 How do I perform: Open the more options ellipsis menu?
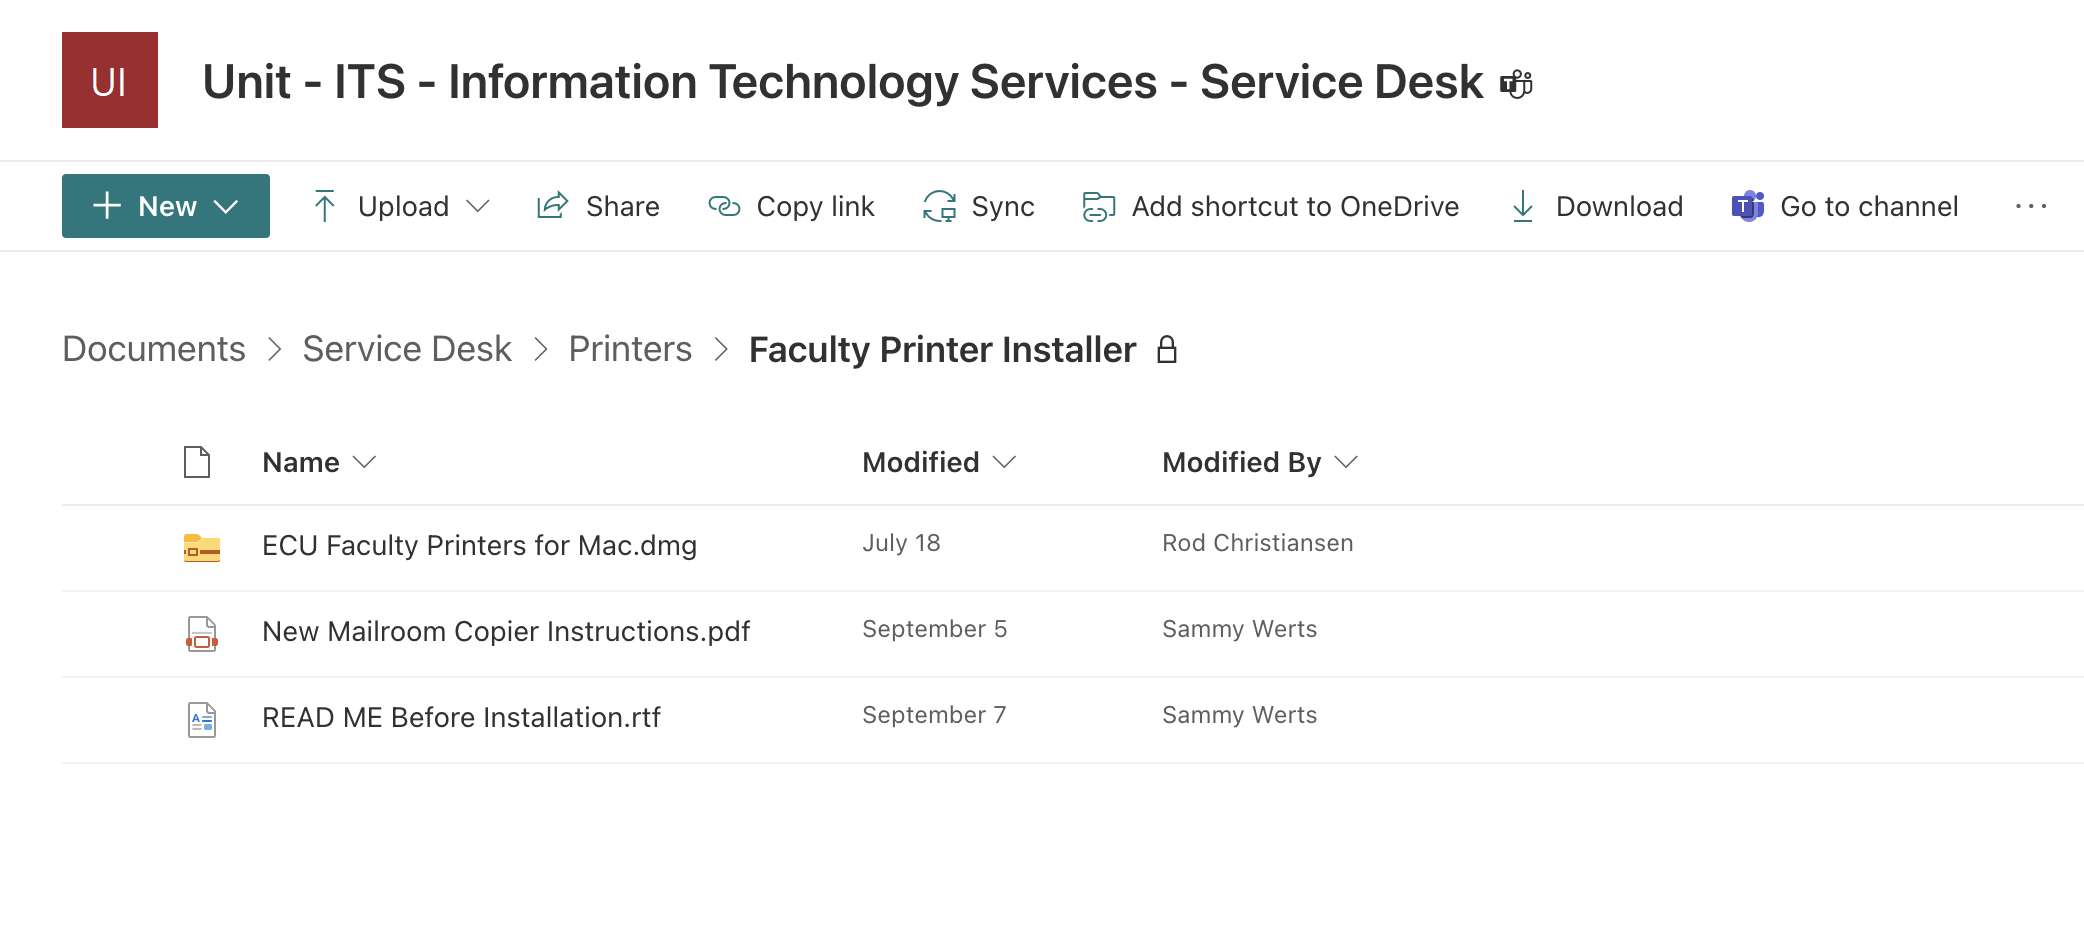(2030, 206)
